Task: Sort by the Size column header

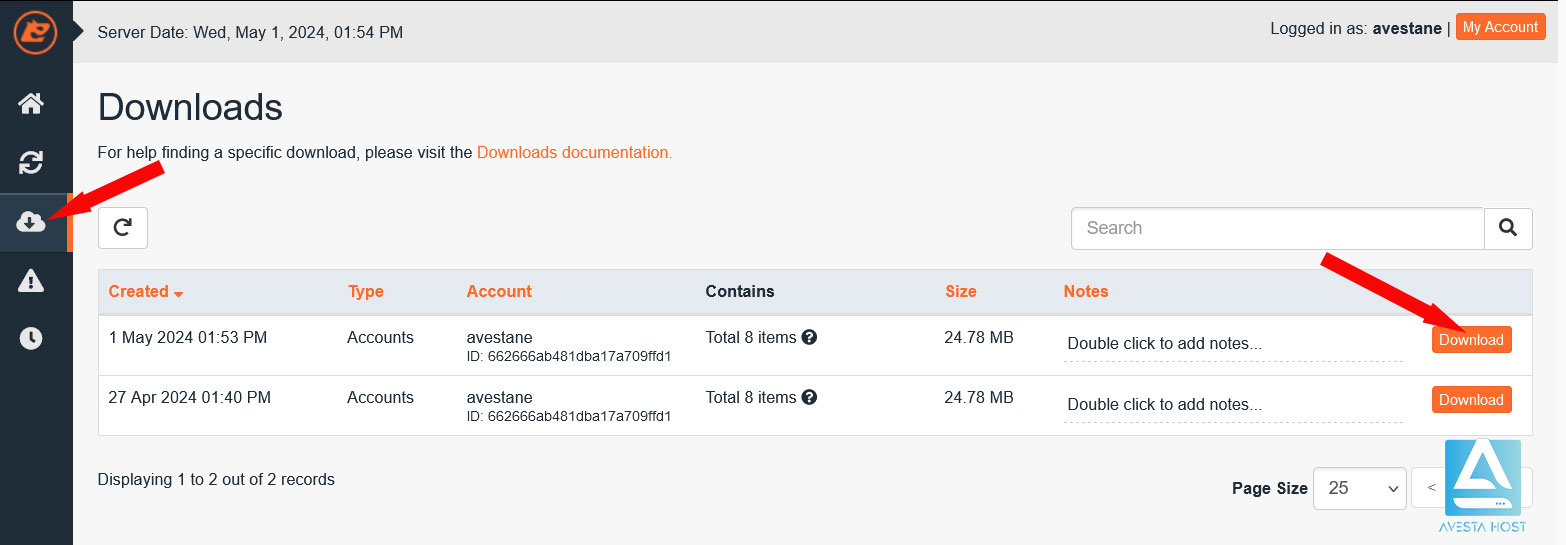Action: tap(961, 292)
